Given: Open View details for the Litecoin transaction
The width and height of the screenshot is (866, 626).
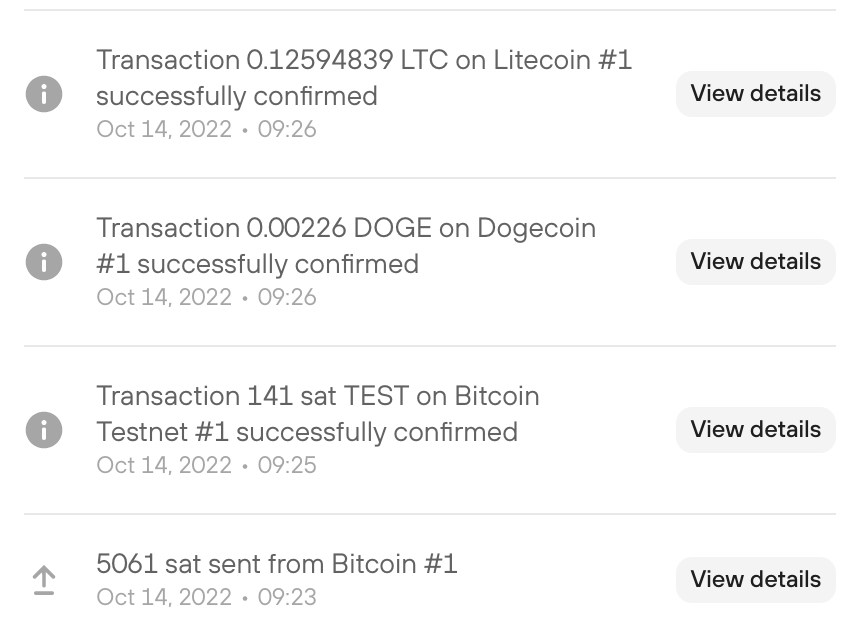Looking at the screenshot, I should pyautogui.click(x=755, y=93).
